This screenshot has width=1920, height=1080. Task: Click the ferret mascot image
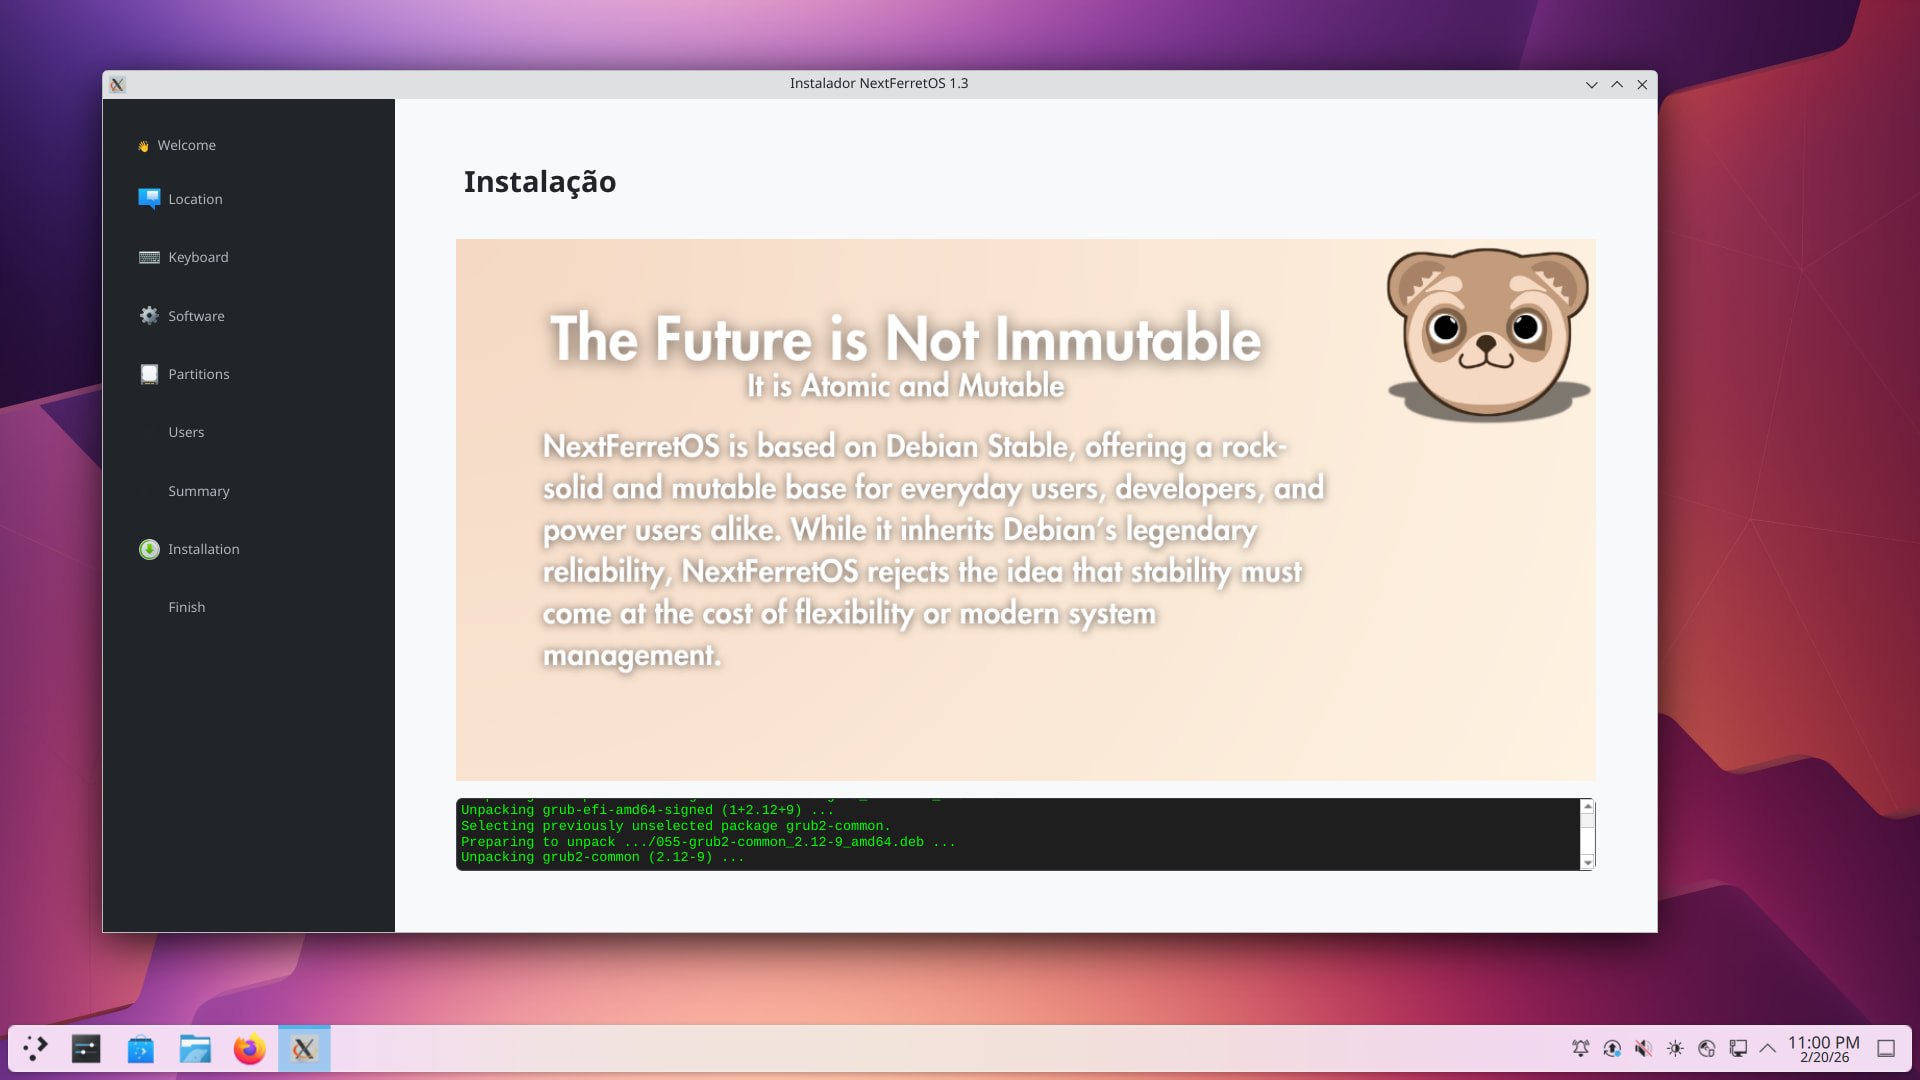click(x=1487, y=335)
